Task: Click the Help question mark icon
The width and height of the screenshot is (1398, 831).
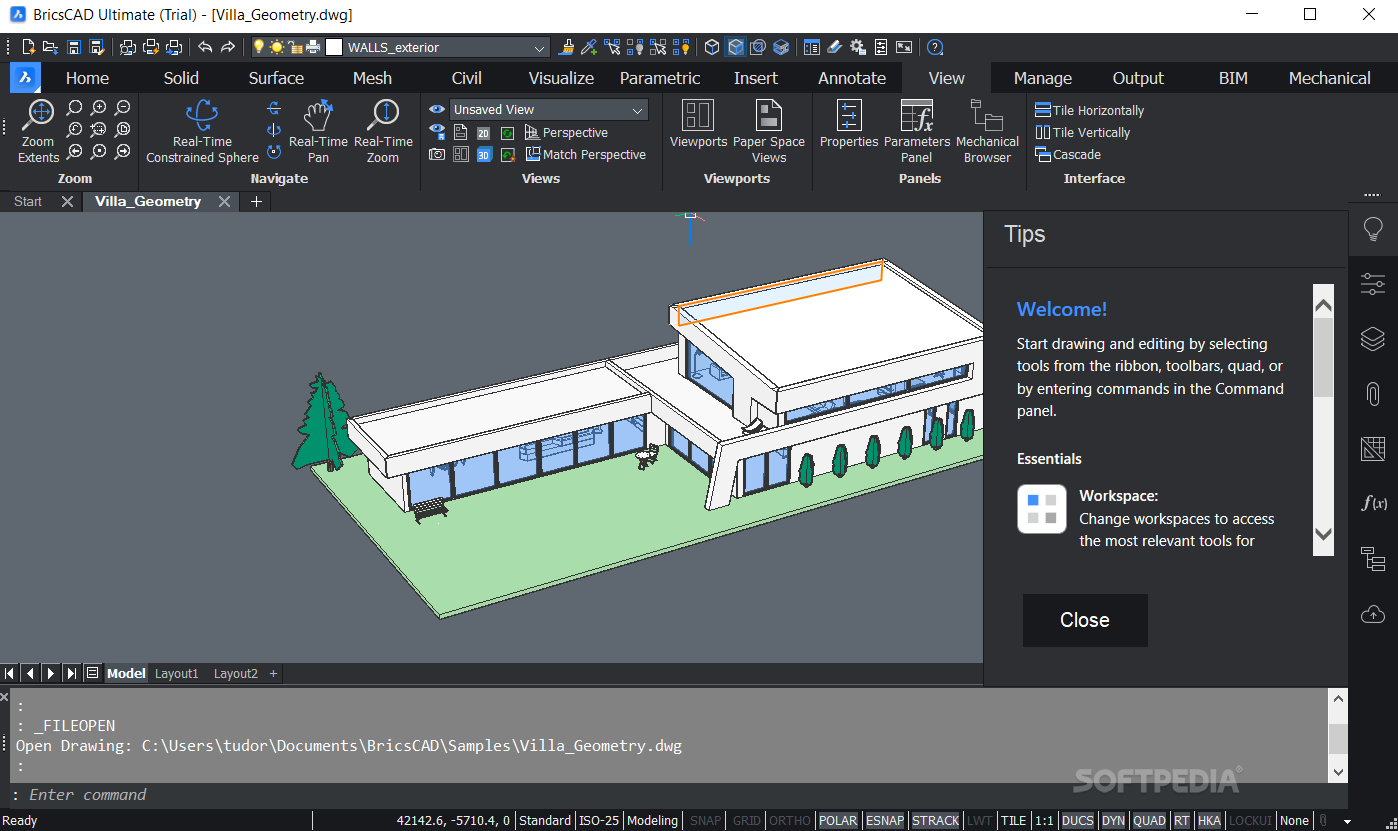Action: click(935, 47)
